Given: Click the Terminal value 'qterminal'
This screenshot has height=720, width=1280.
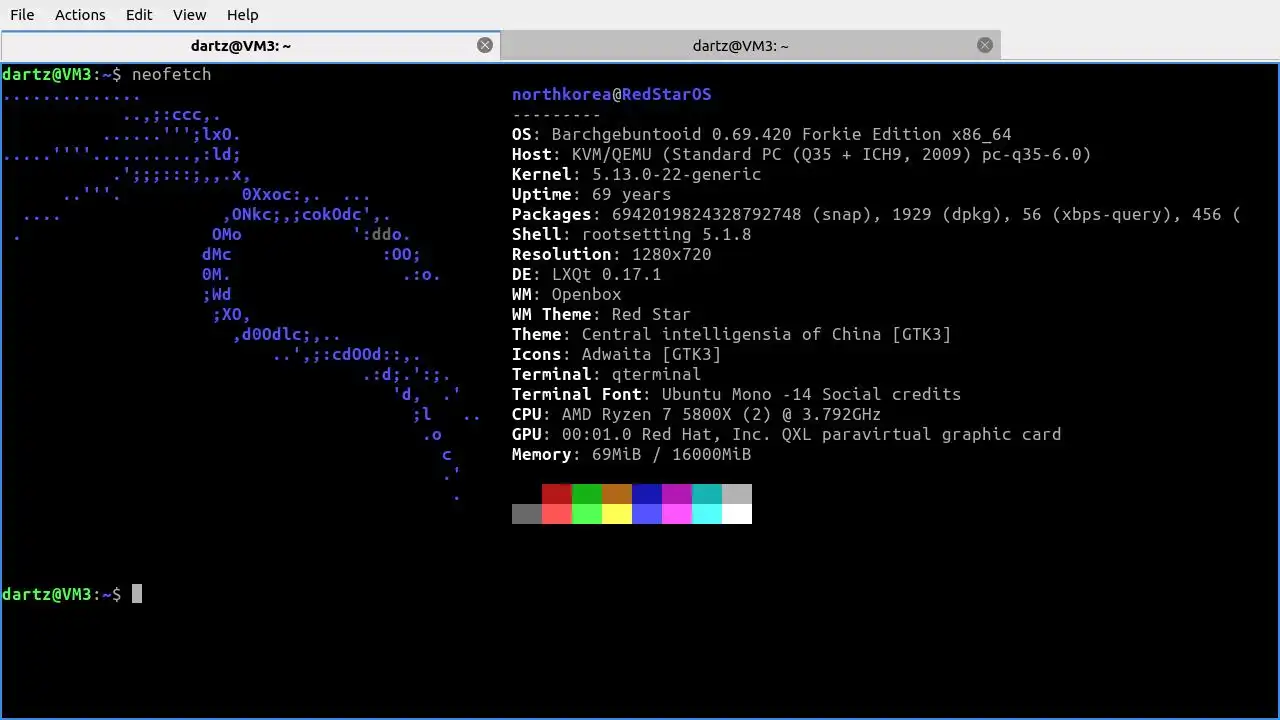Looking at the screenshot, I should pyautogui.click(x=656, y=374).
